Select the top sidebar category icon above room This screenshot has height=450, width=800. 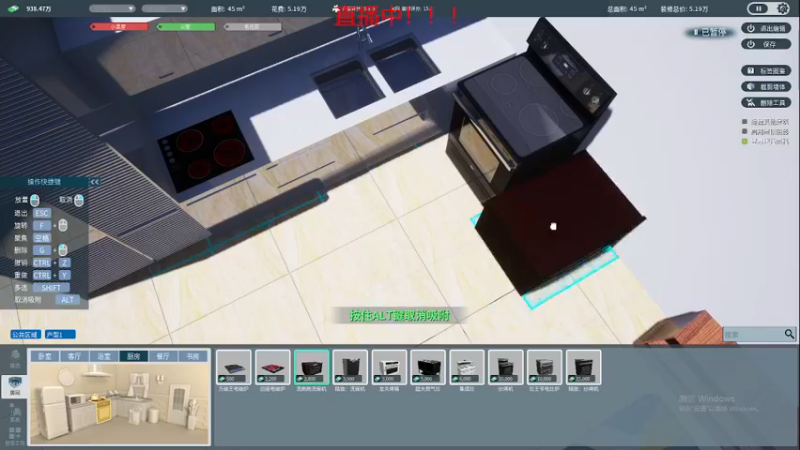[15, 358]
